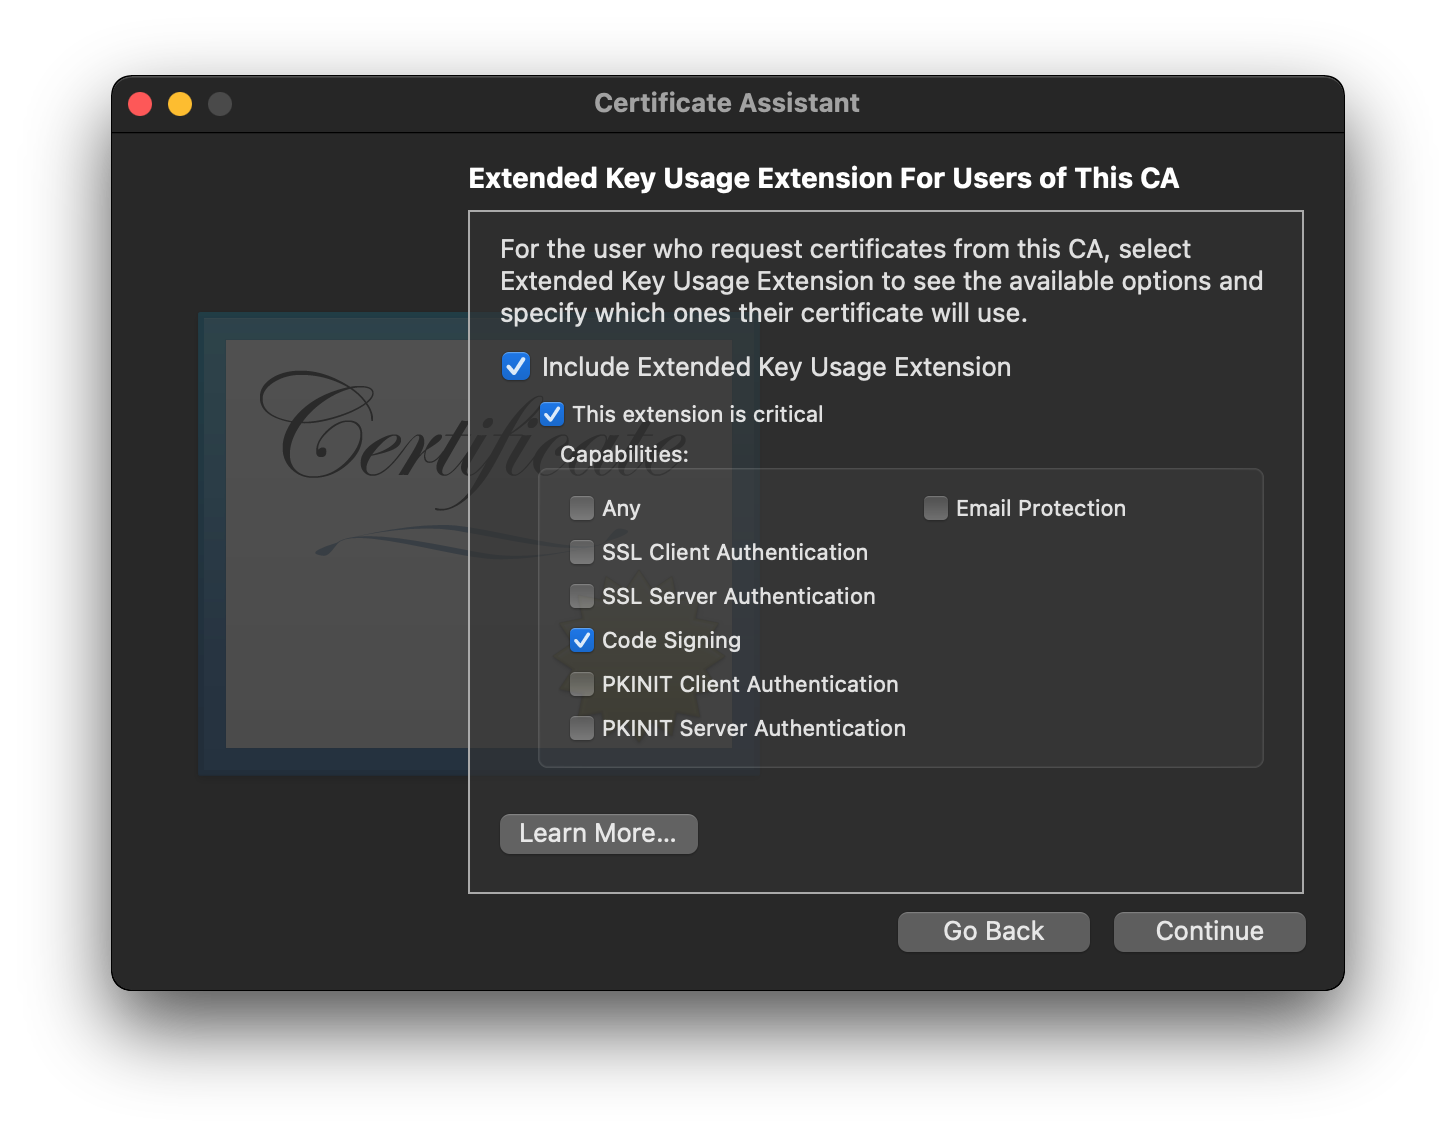The image size is (1456, 1138).
Task: Enable the Email Protection capability
Action: [936, 508]
